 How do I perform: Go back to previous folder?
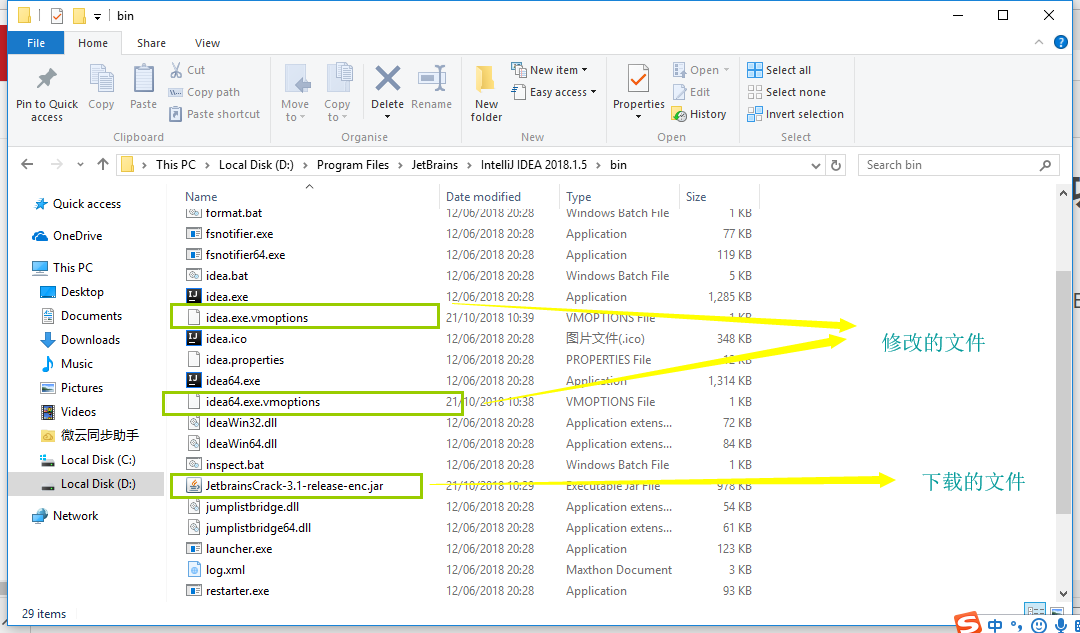click(x=27, y=165)
